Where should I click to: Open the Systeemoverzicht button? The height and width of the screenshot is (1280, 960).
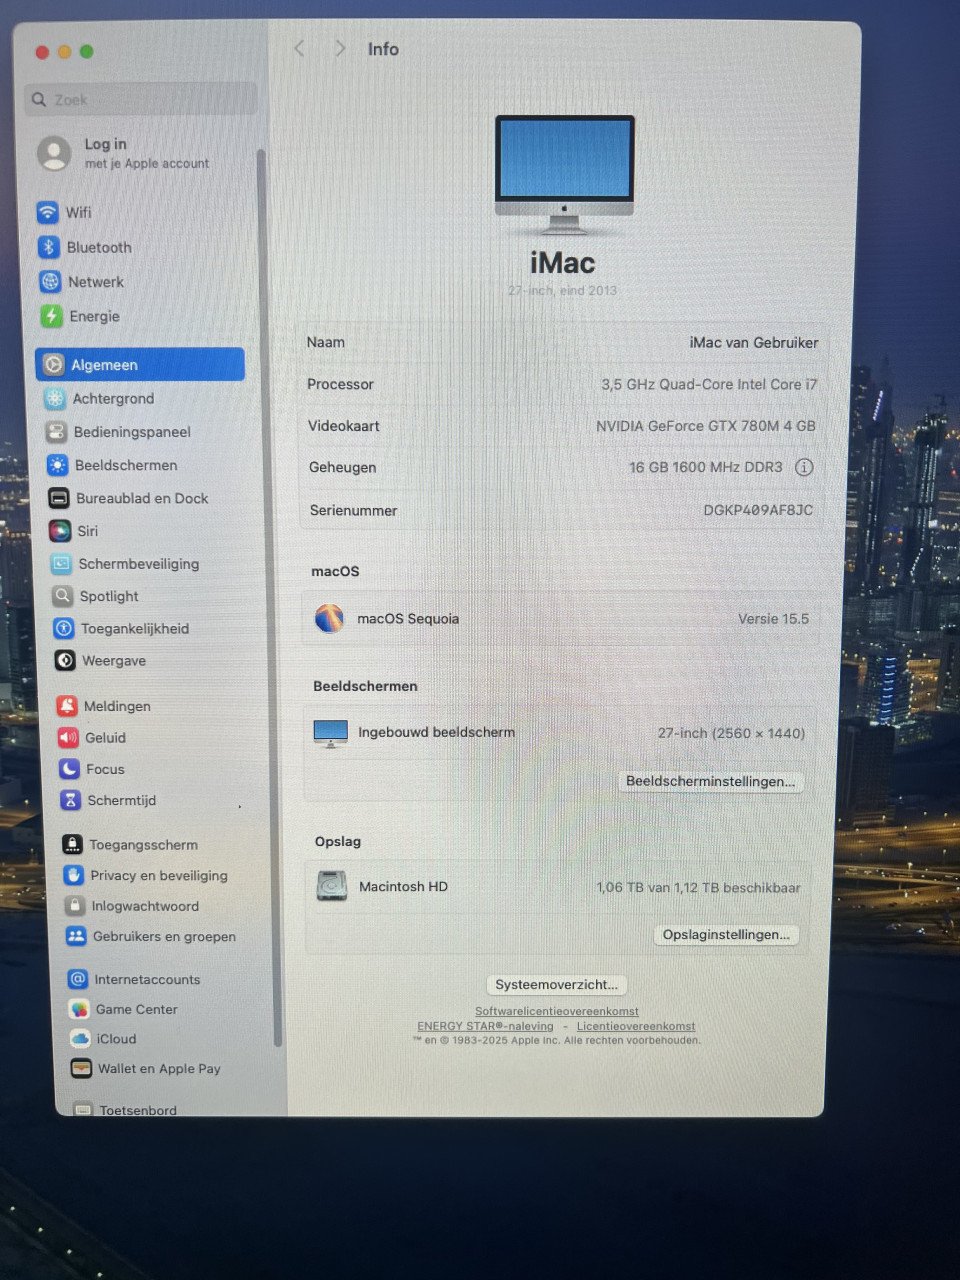click(557, 984)
